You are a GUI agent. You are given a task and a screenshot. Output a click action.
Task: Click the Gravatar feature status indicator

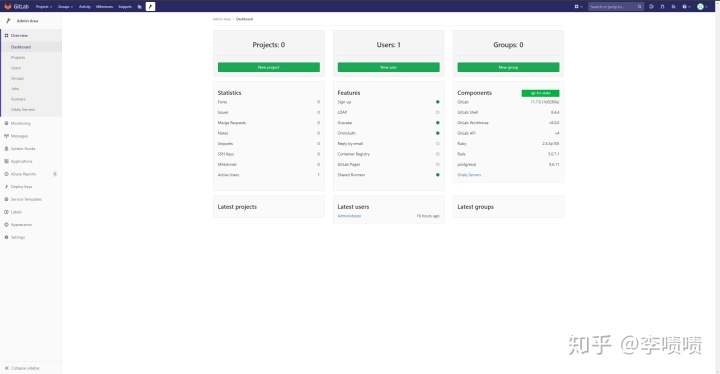(x=438, y=123)
